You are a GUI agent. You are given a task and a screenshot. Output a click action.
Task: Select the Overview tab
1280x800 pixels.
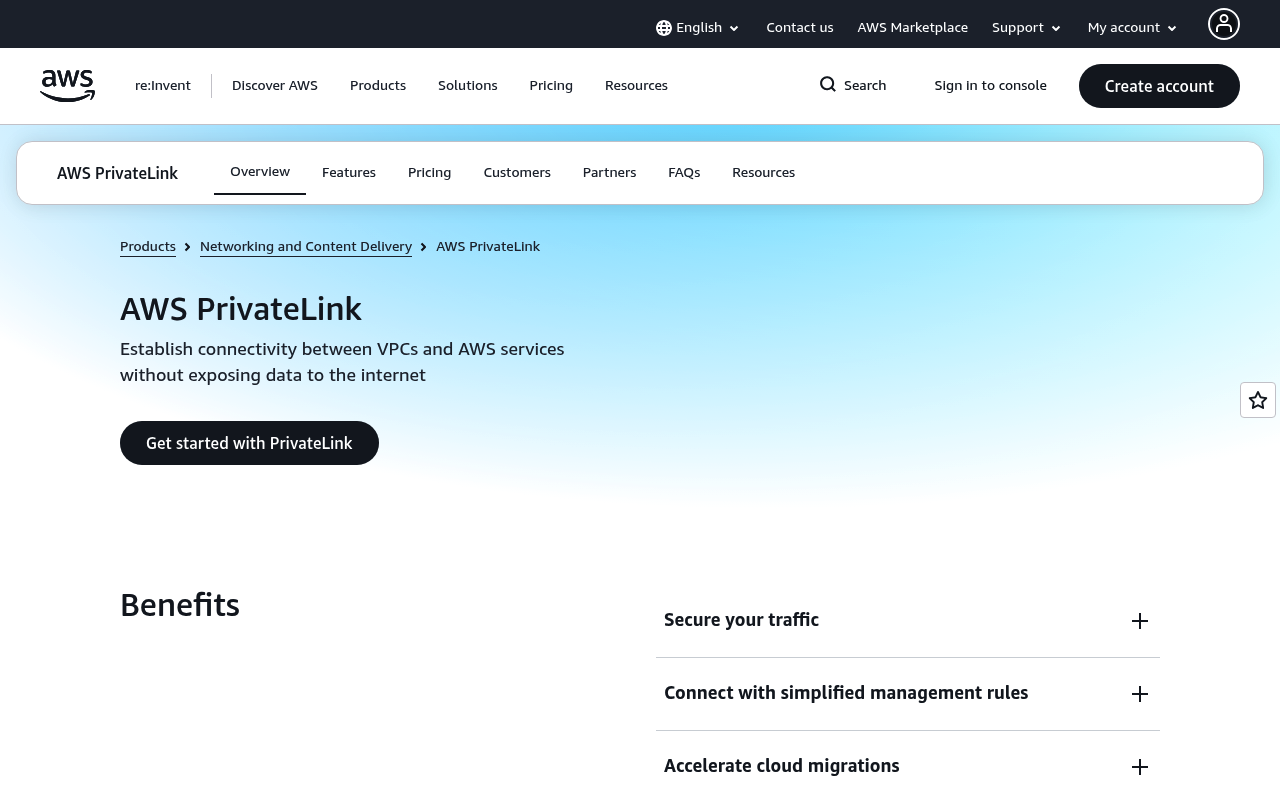(260, 172)
